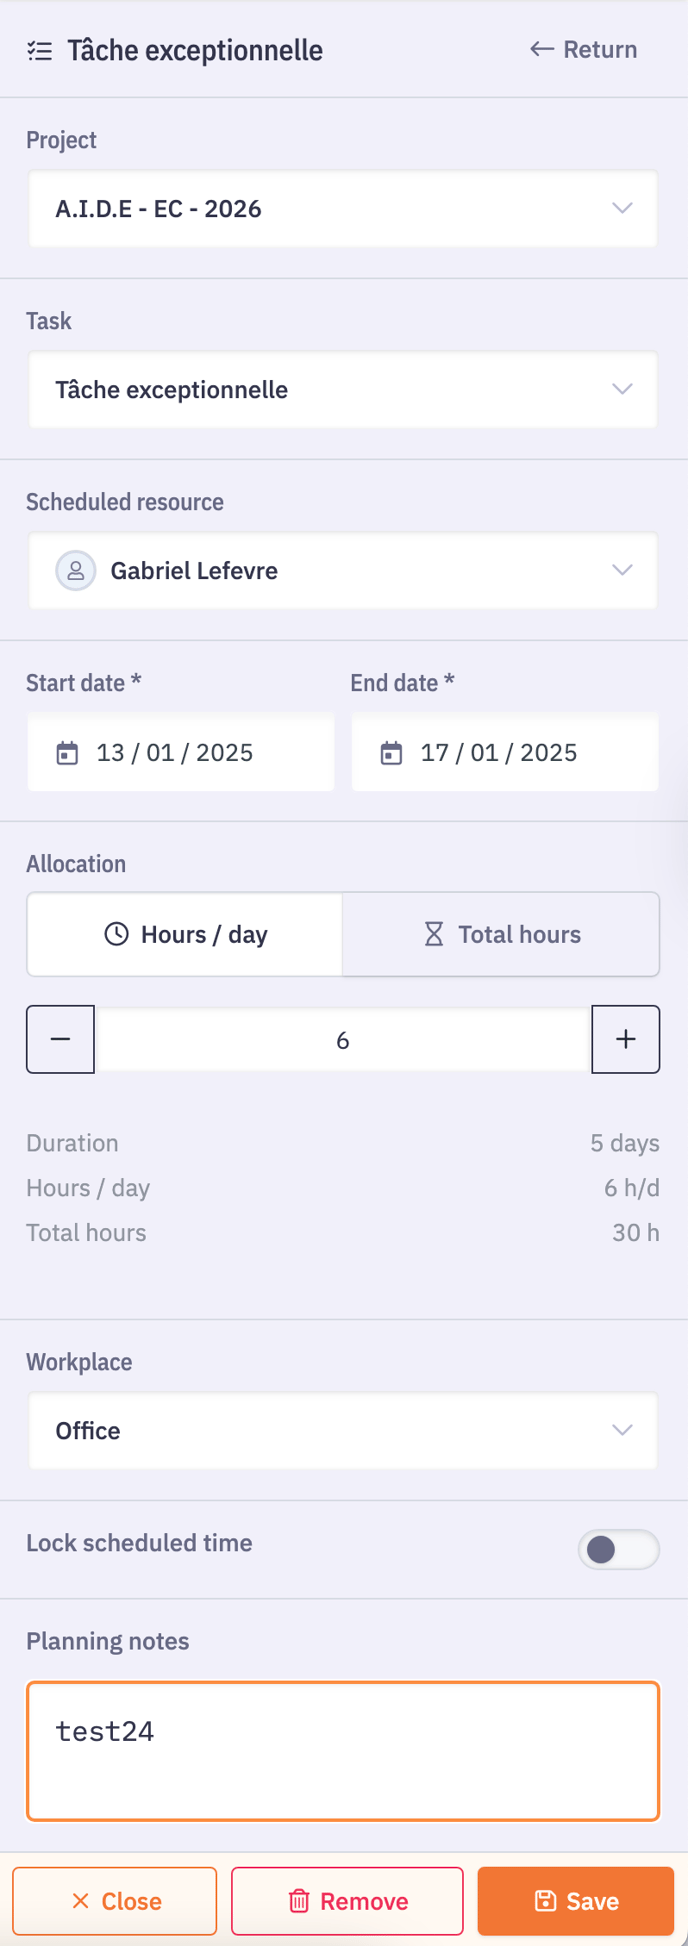This screenshot has height=1946, width=688.
Task: Increase hours with the plus button
Action: coord(626,1040)
